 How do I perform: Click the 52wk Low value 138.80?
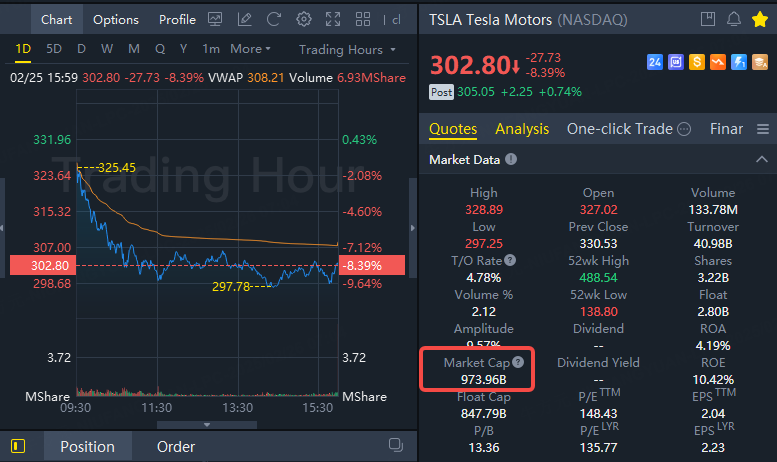599,311
